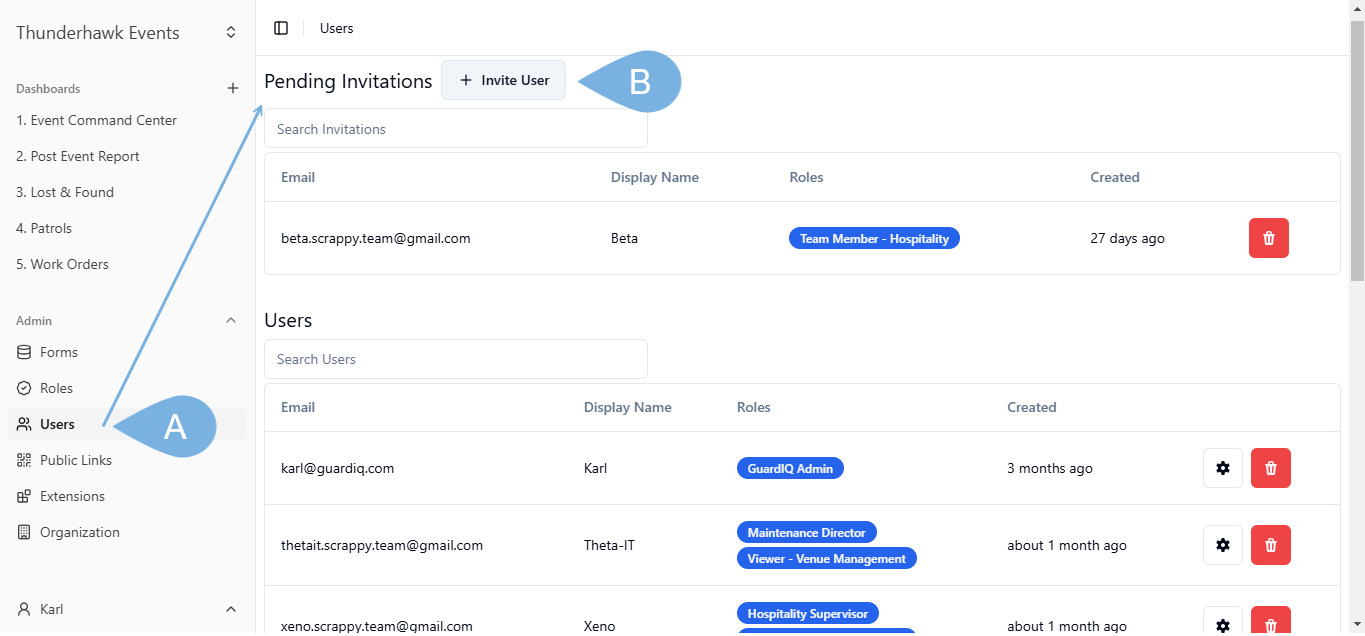Click the 'about 1 month ago' Theta-IT value
The width and height of the screenshot is (1365, 636).
point(1067,545)
